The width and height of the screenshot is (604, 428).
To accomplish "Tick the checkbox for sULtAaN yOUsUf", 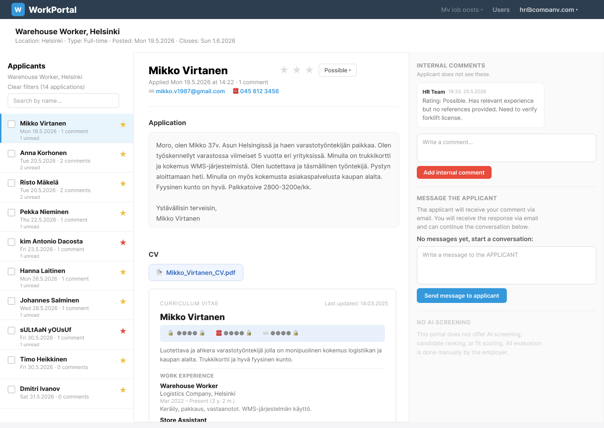I will pos(12,330).
